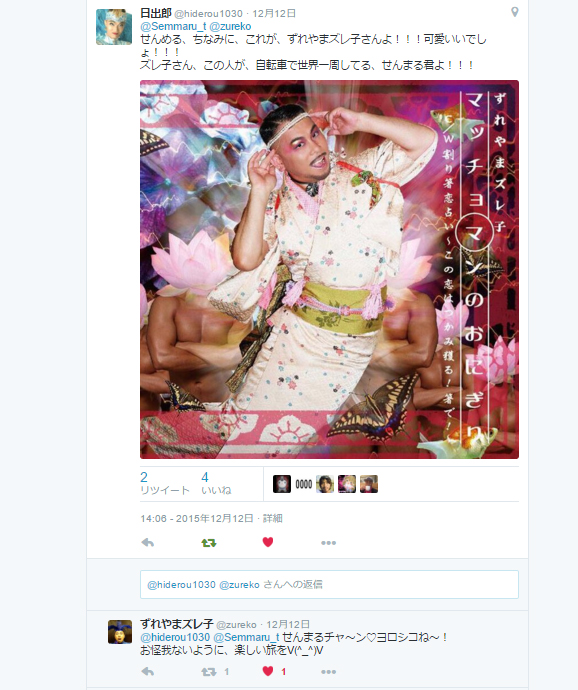This screenshot has height=690, width=578.
Task: Open the last liker avatar in the row
Action: pyautogui.click(x=369, y=484)
